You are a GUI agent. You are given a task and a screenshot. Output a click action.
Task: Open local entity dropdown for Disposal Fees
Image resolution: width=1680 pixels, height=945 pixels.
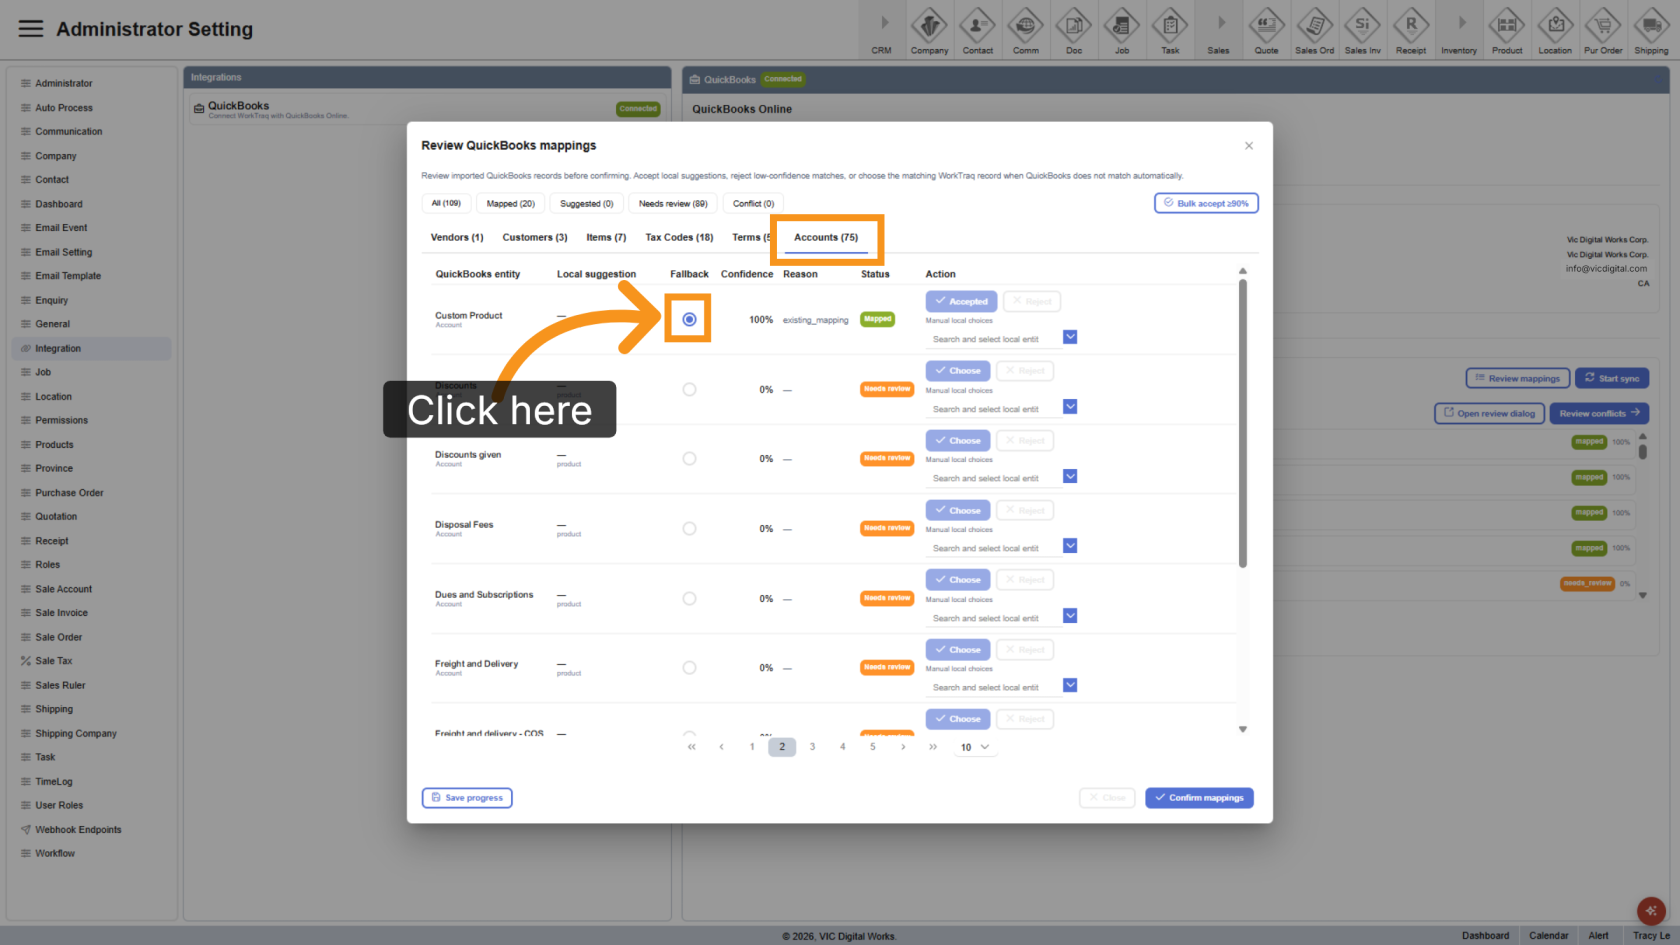[1070, 546]
